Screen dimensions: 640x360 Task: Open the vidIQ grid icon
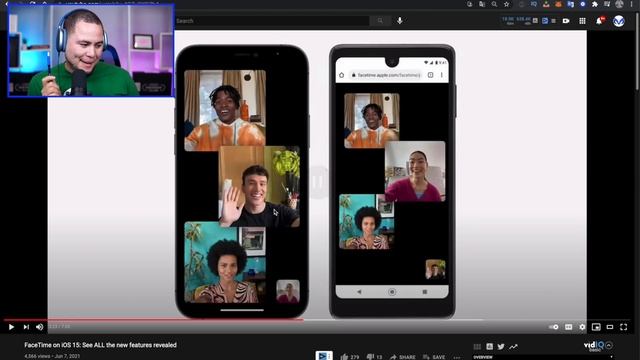click(x=477, y=347)
